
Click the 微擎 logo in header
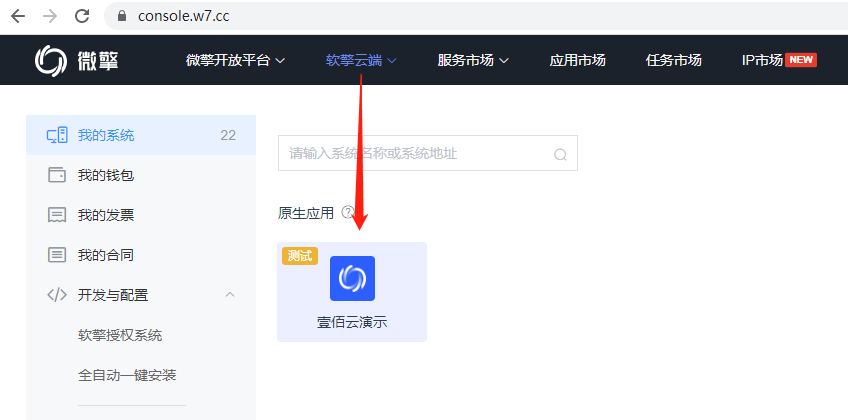click(x=76, y=61)
